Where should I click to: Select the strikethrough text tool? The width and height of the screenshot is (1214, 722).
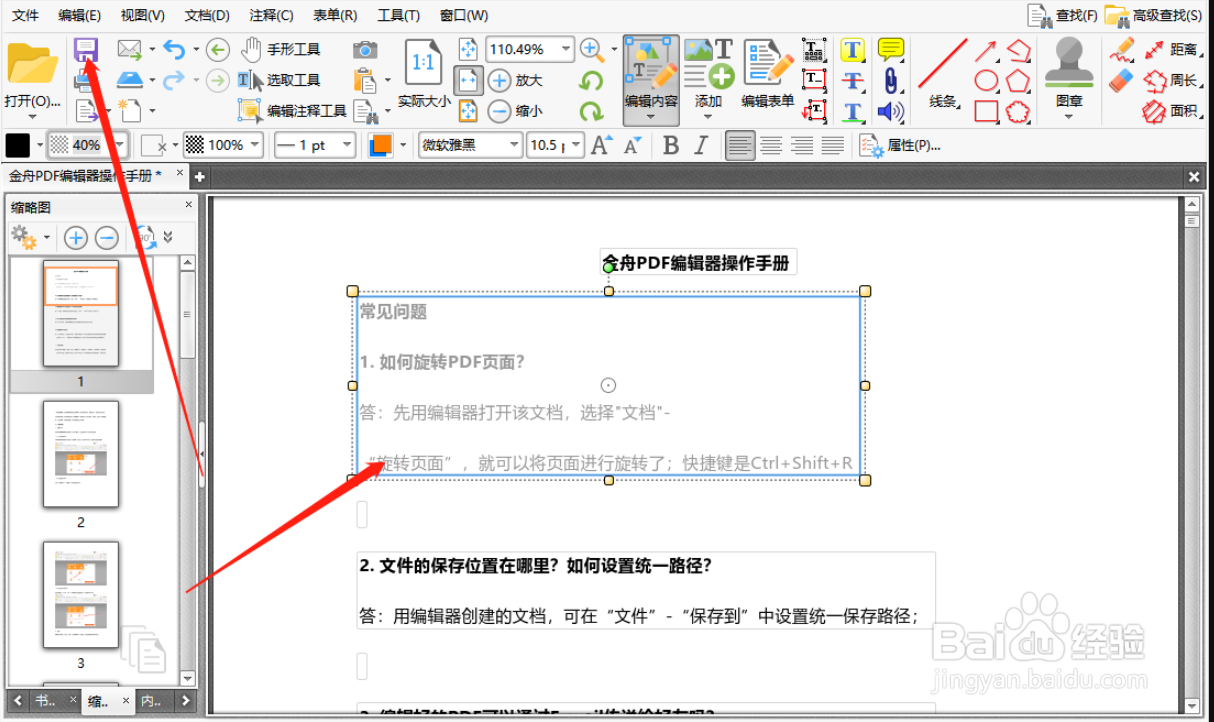point(852,80)
